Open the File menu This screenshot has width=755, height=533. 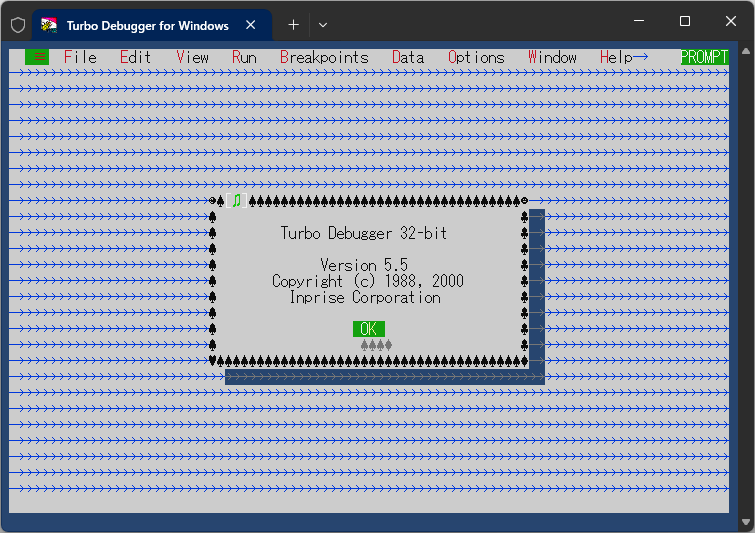80,57
